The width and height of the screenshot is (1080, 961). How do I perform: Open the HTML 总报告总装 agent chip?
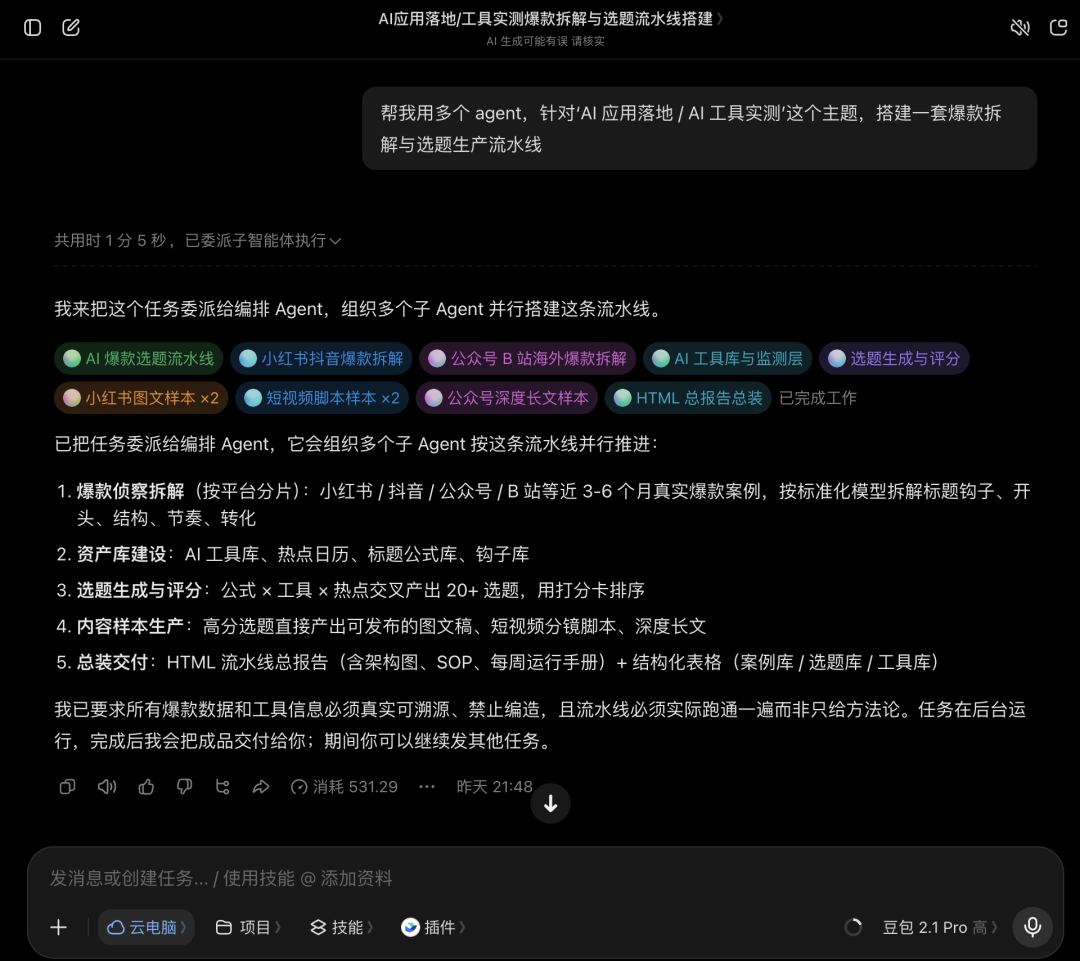click(x=688, y=397)
